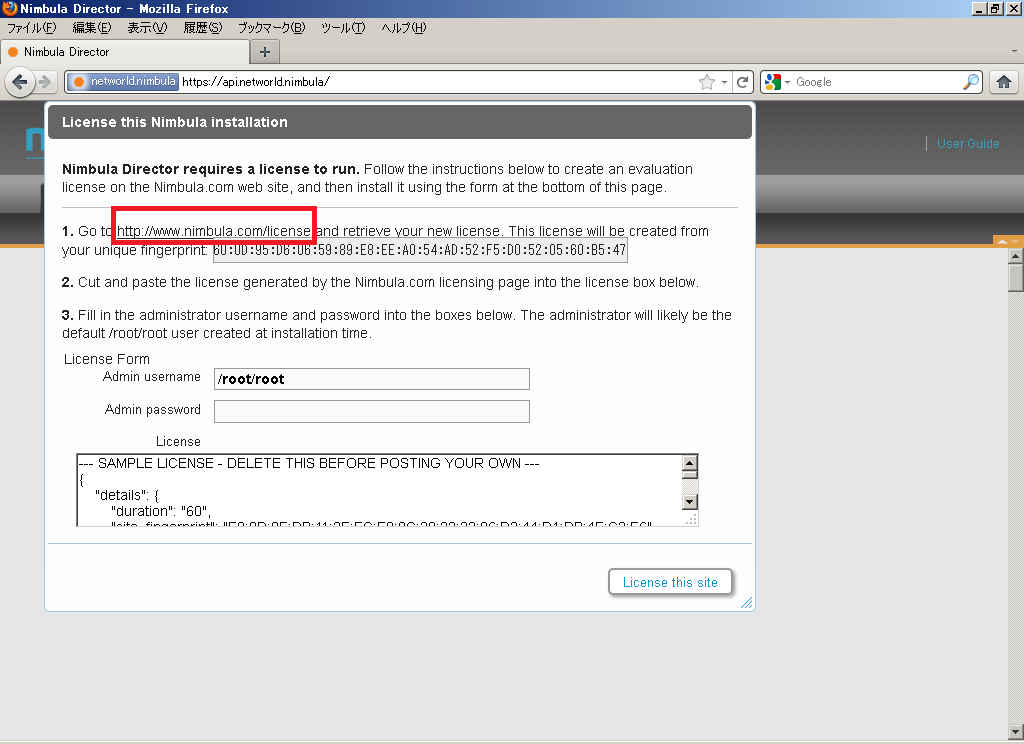Click the license textarea scroll-down arrow
1024x744 pixels.
[x=690, y=502]
